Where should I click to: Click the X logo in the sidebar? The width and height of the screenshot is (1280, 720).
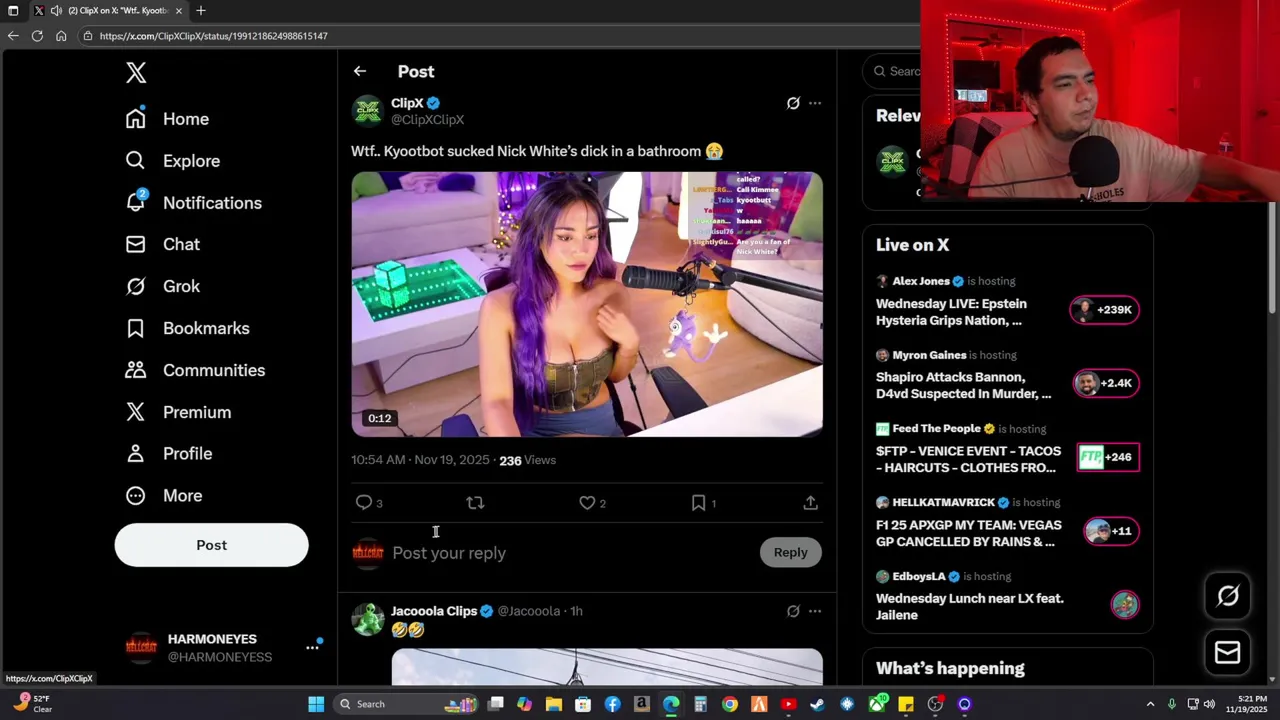pos(136,72)
